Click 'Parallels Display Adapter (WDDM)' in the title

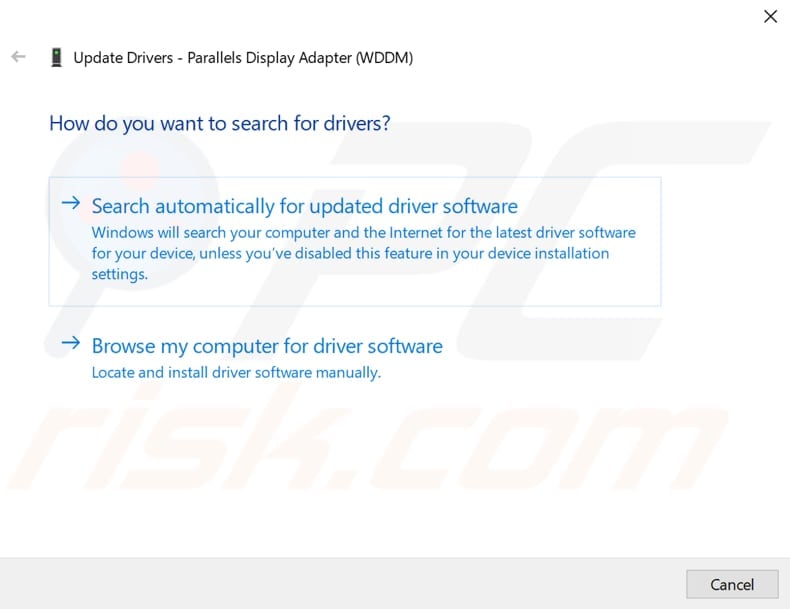point(299,58)
